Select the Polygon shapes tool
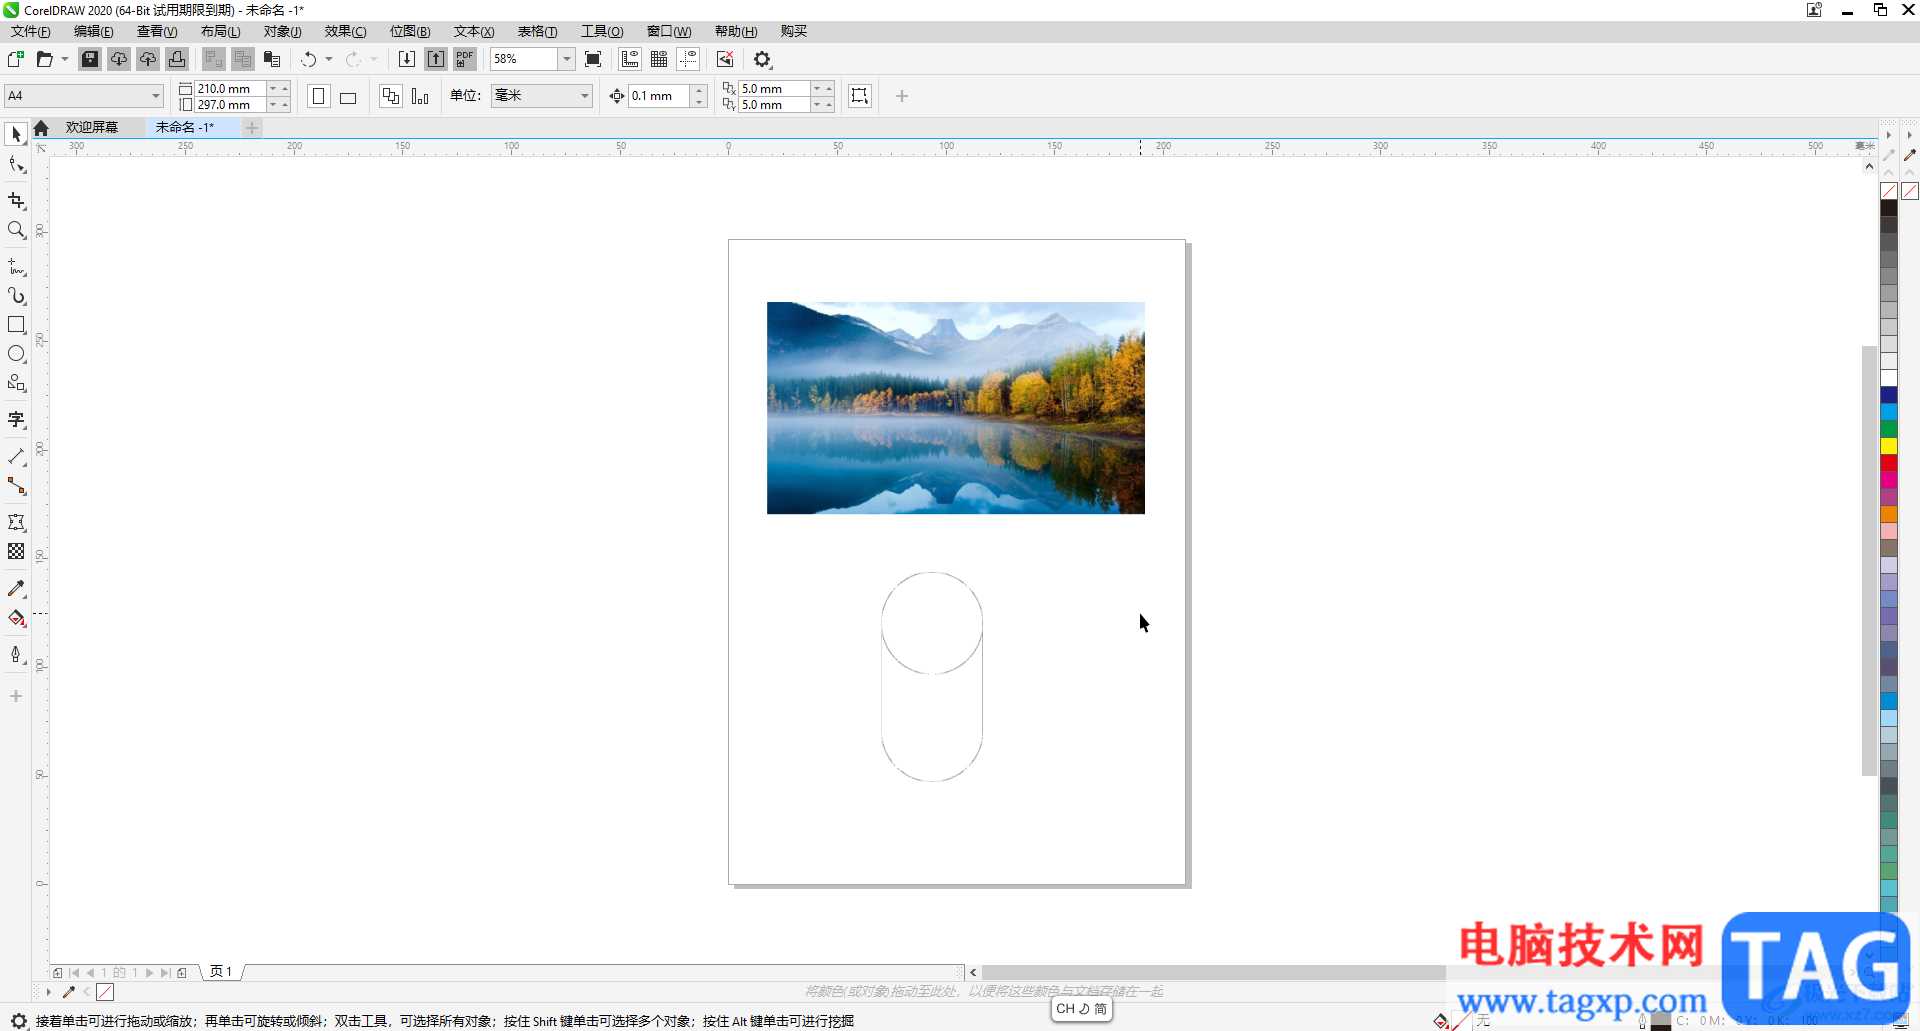 (x=16, y=383)
